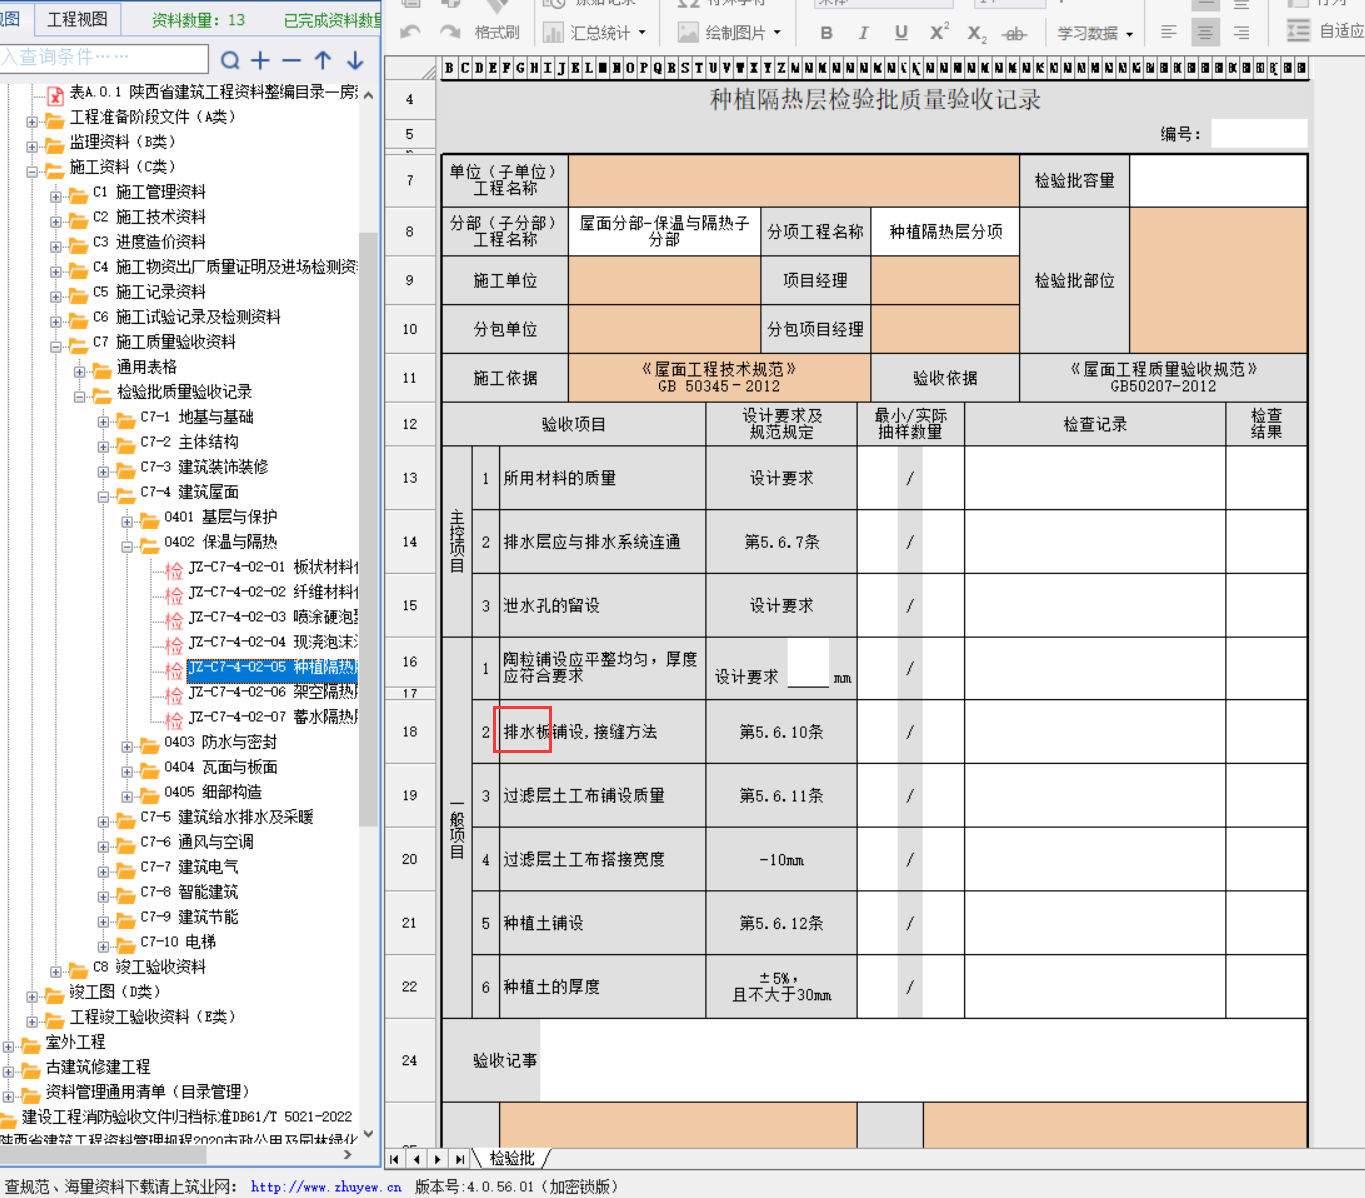The image size is (1365, 1198).
Task: Open JZ-C7-4-02-07 蓄水隔热 form
Action: point(272,717)
